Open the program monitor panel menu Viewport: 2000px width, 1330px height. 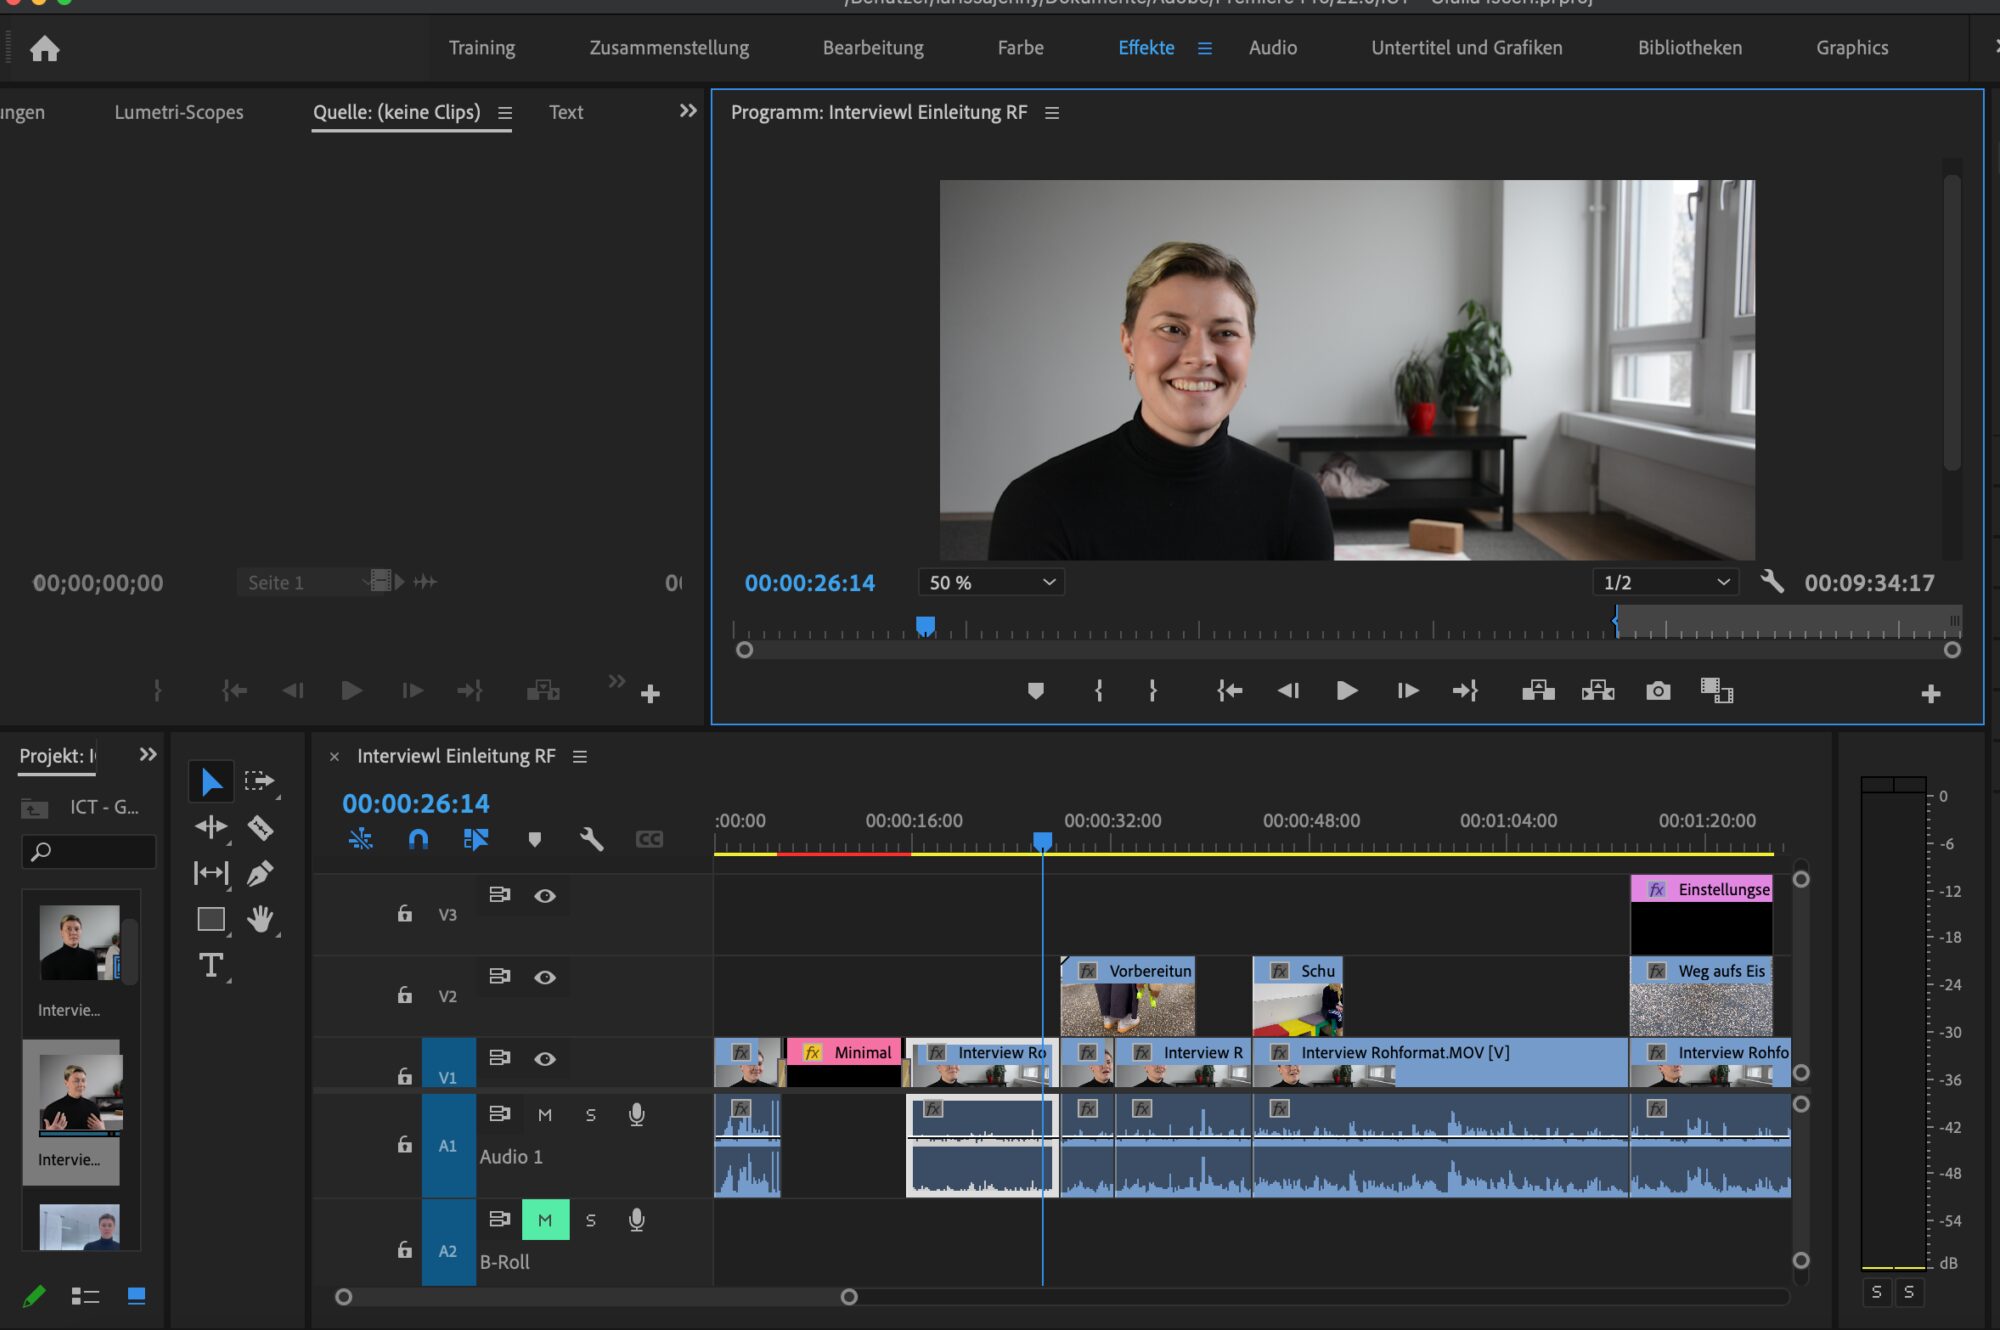pos(1051,112)
